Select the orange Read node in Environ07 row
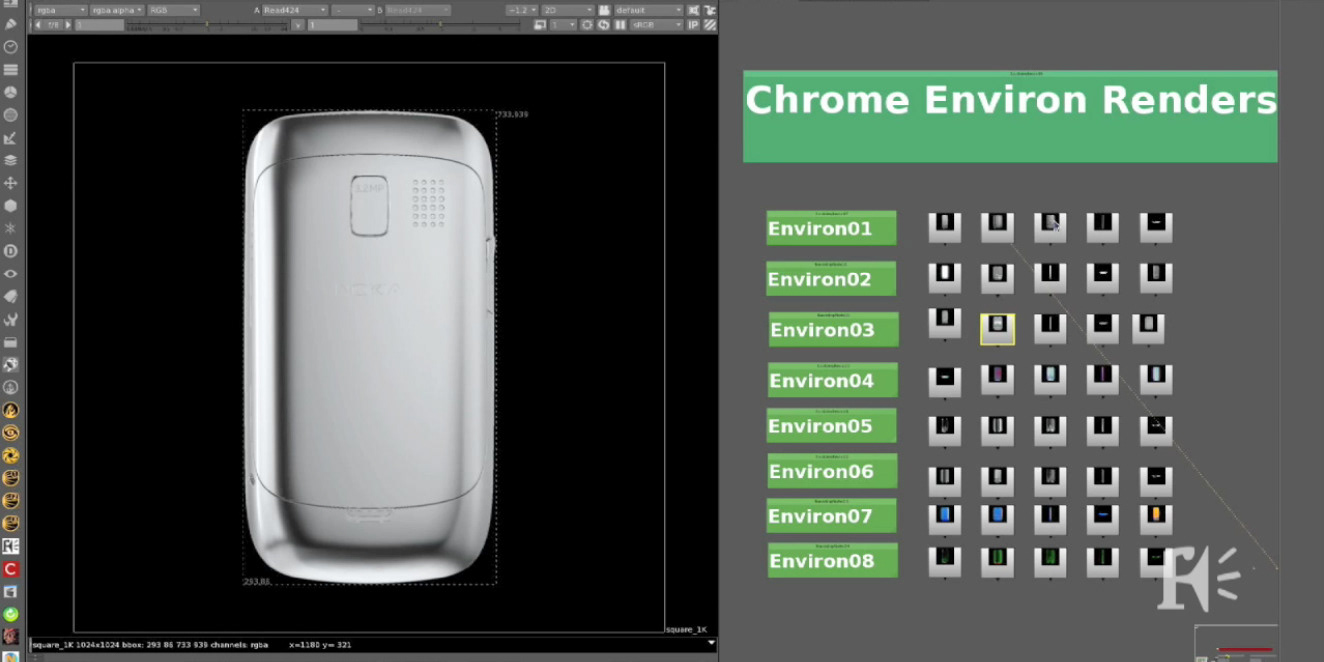1324x662 pixels. pos(1155,518)
